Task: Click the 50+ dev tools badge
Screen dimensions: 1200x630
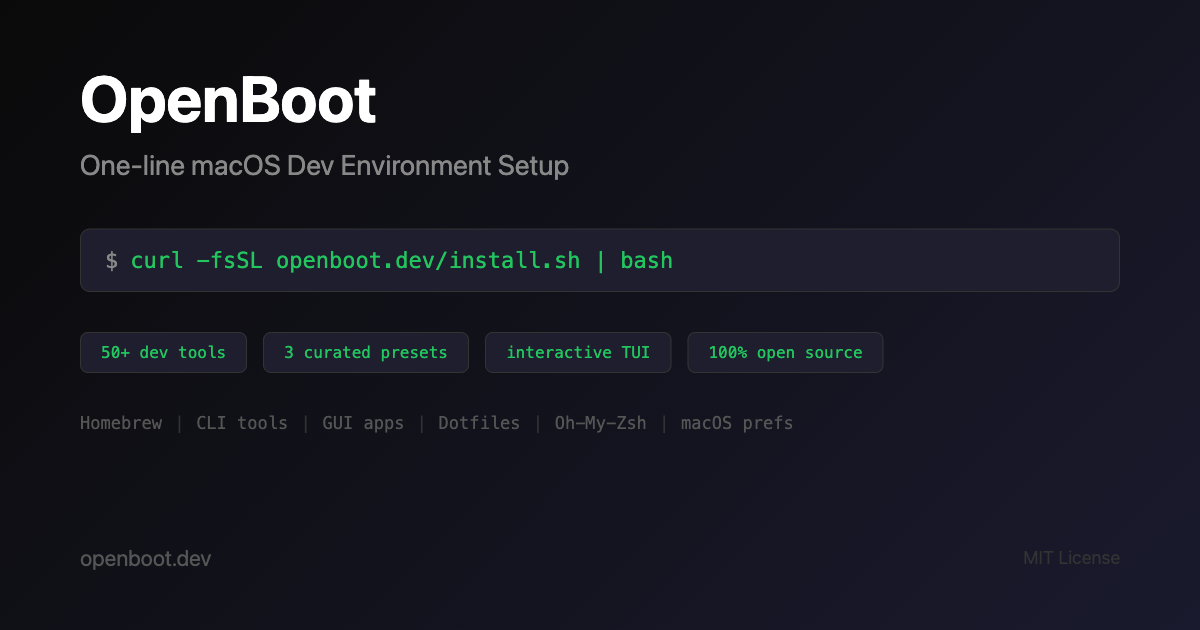Action: [163, 352]
